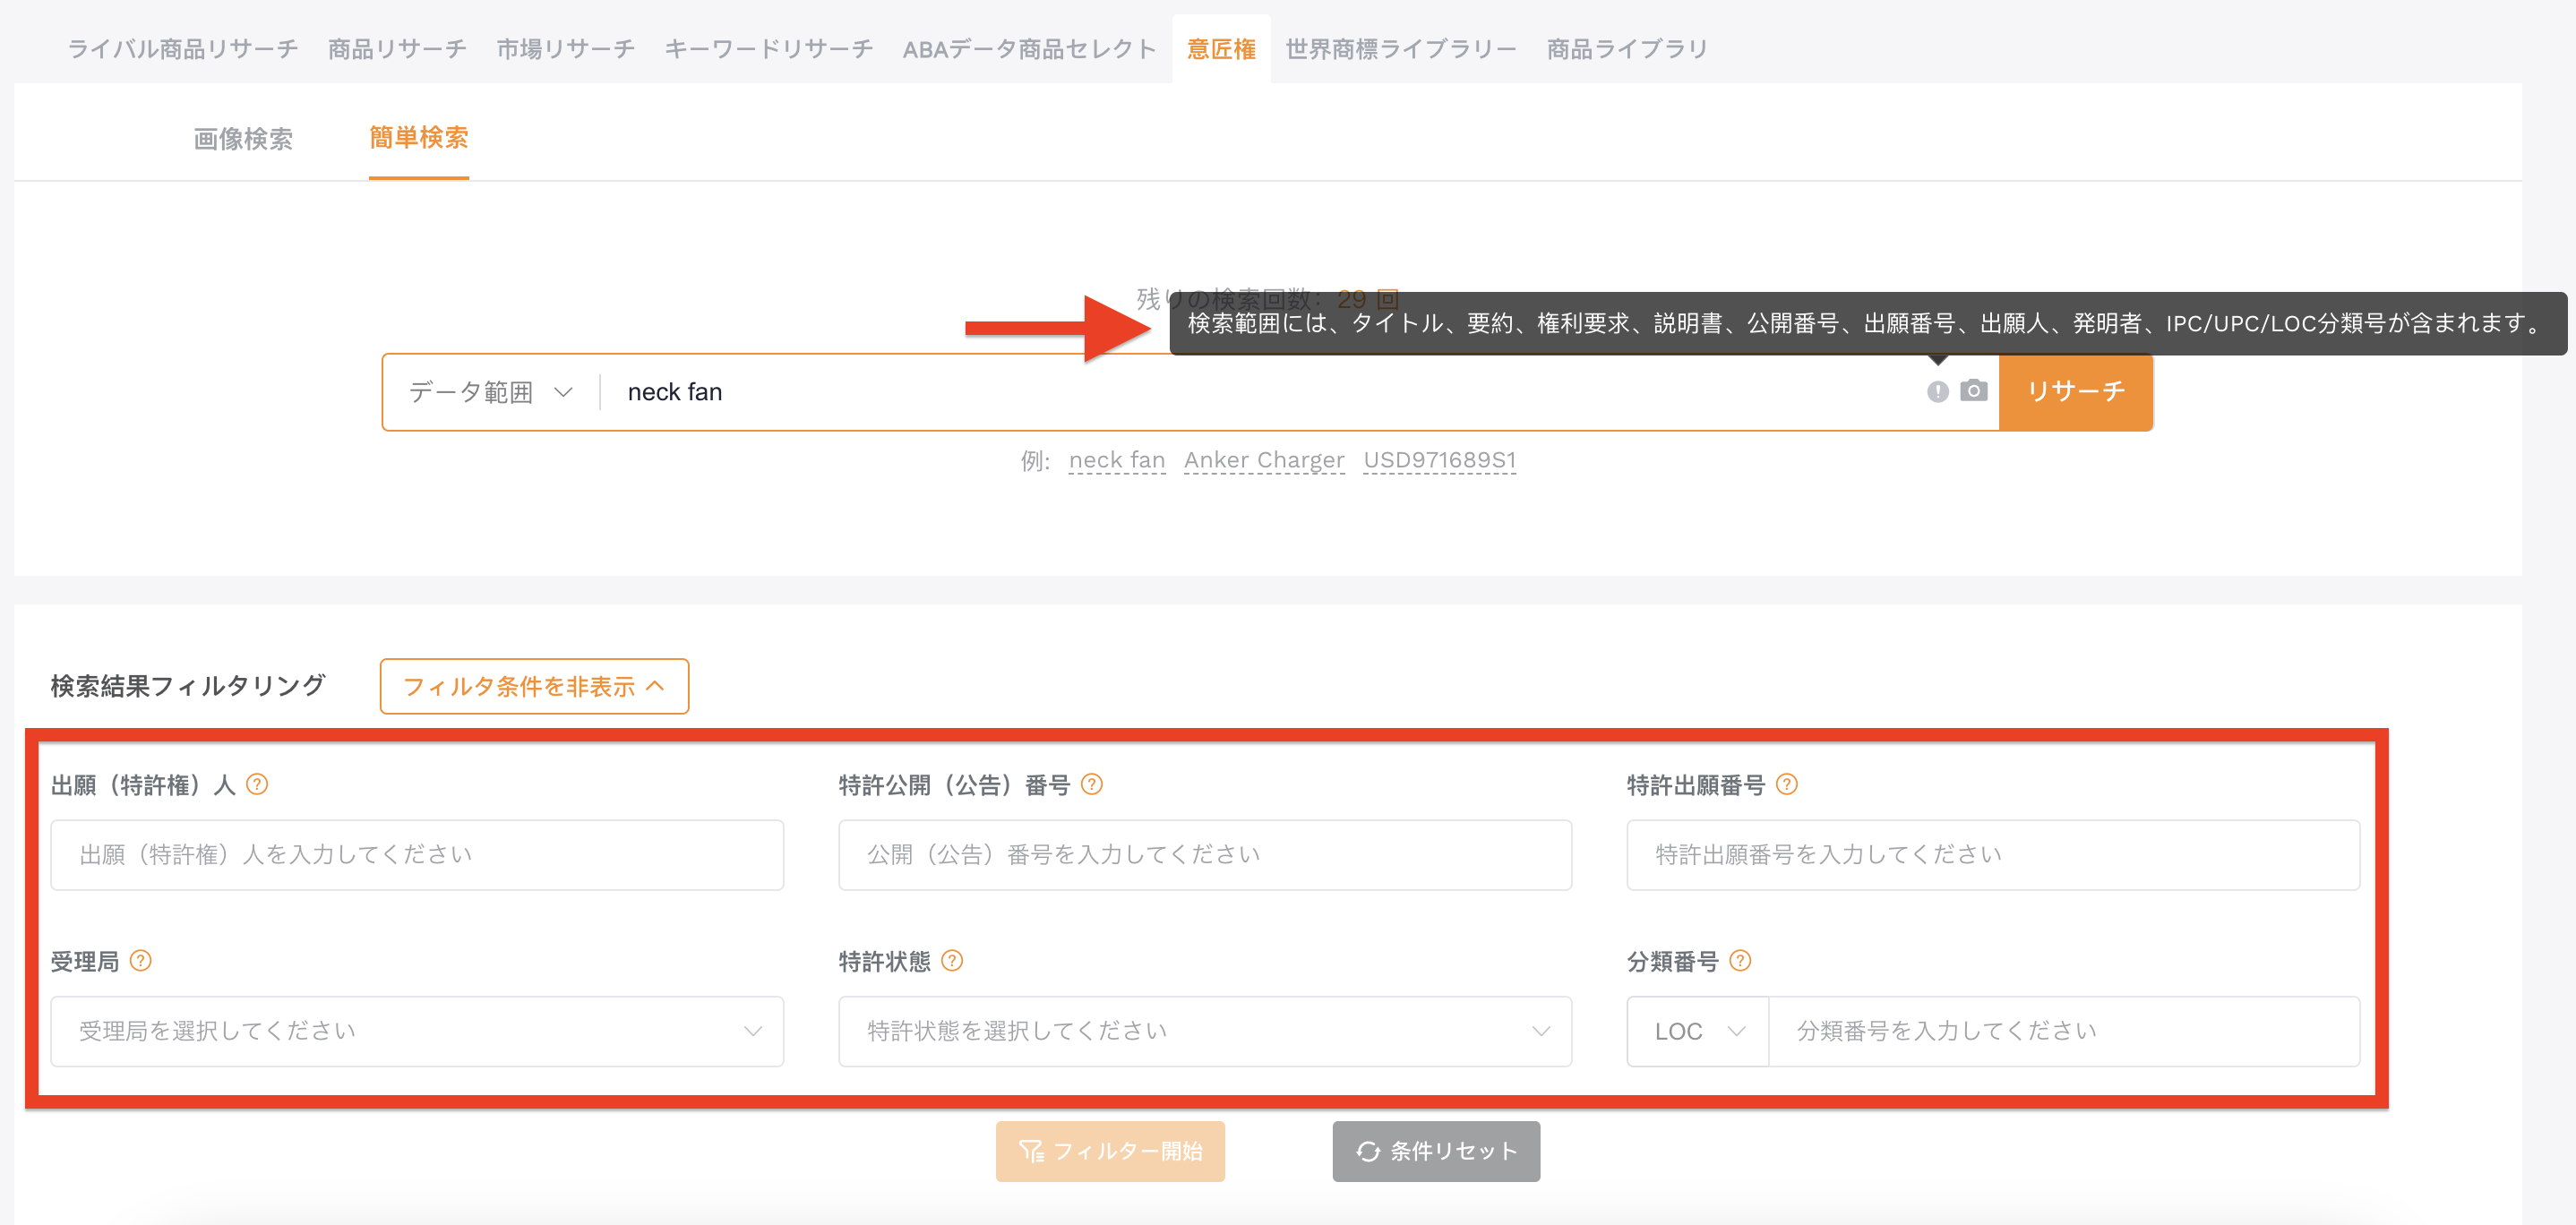Open ABAデータ商品セレクト tab

(1029, 48)
